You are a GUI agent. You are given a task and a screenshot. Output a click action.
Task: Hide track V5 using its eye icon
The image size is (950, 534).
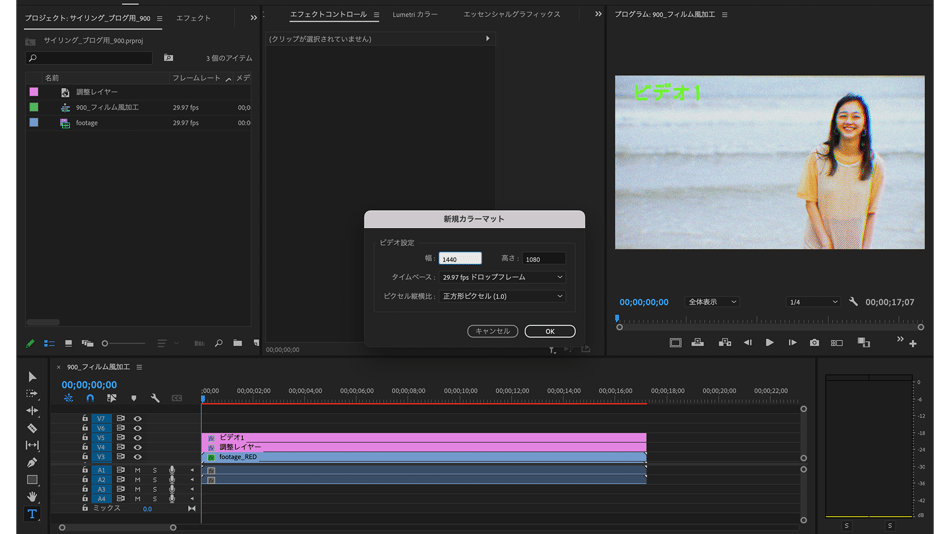(138, 438)
